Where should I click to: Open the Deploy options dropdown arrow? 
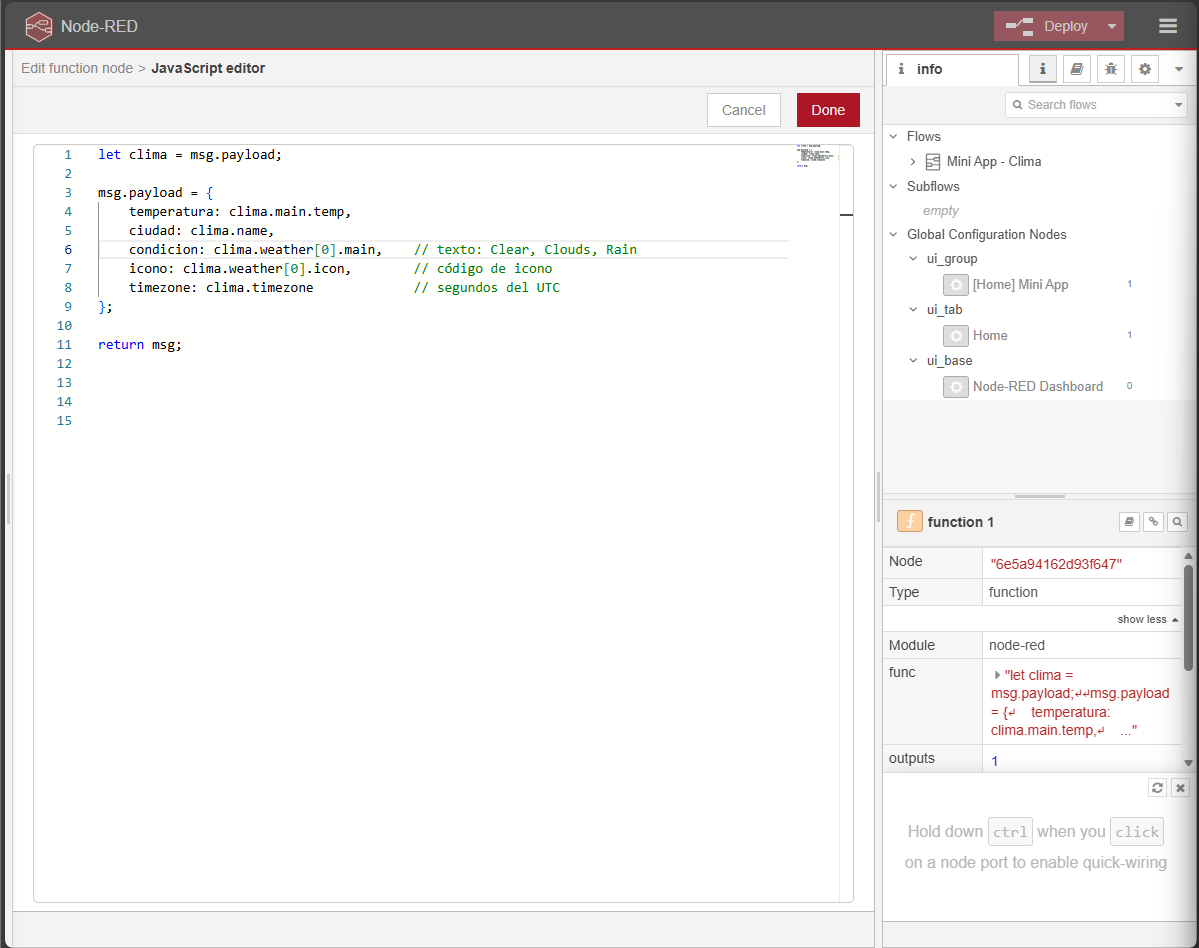pos(1111,26)
